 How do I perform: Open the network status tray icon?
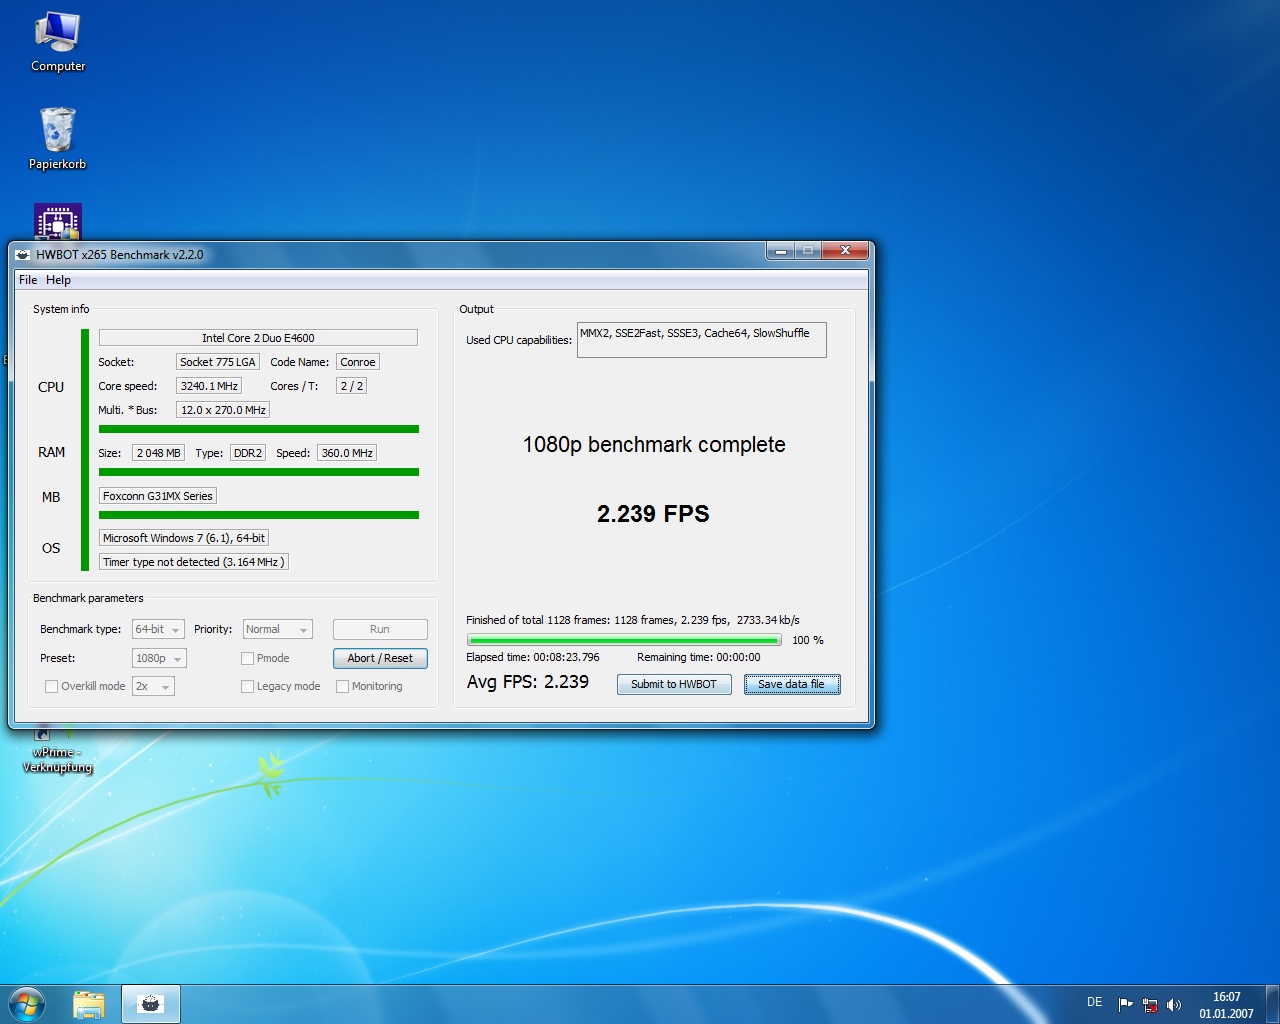[x=1150, y=1004]
